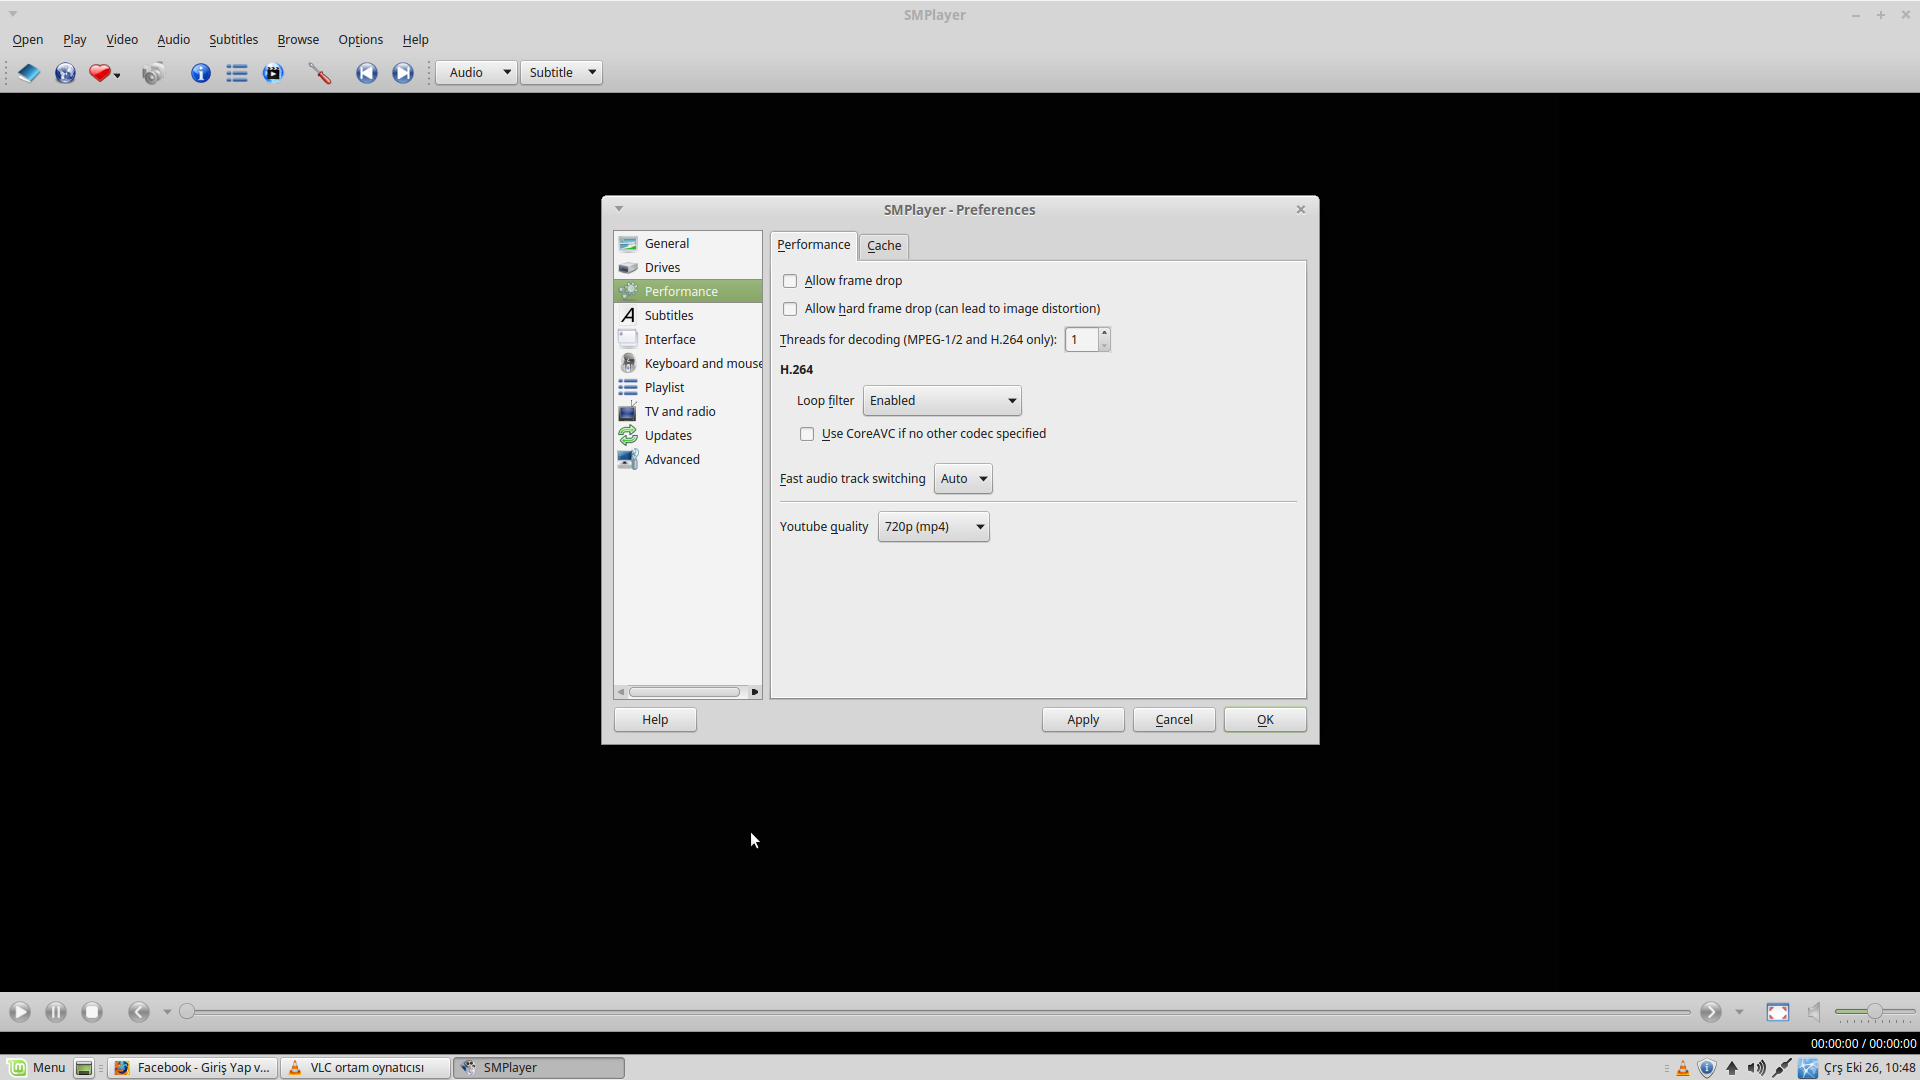Open the Loop filter dropdown
Screen dimensions: 1920x1080
click(942, 401)
